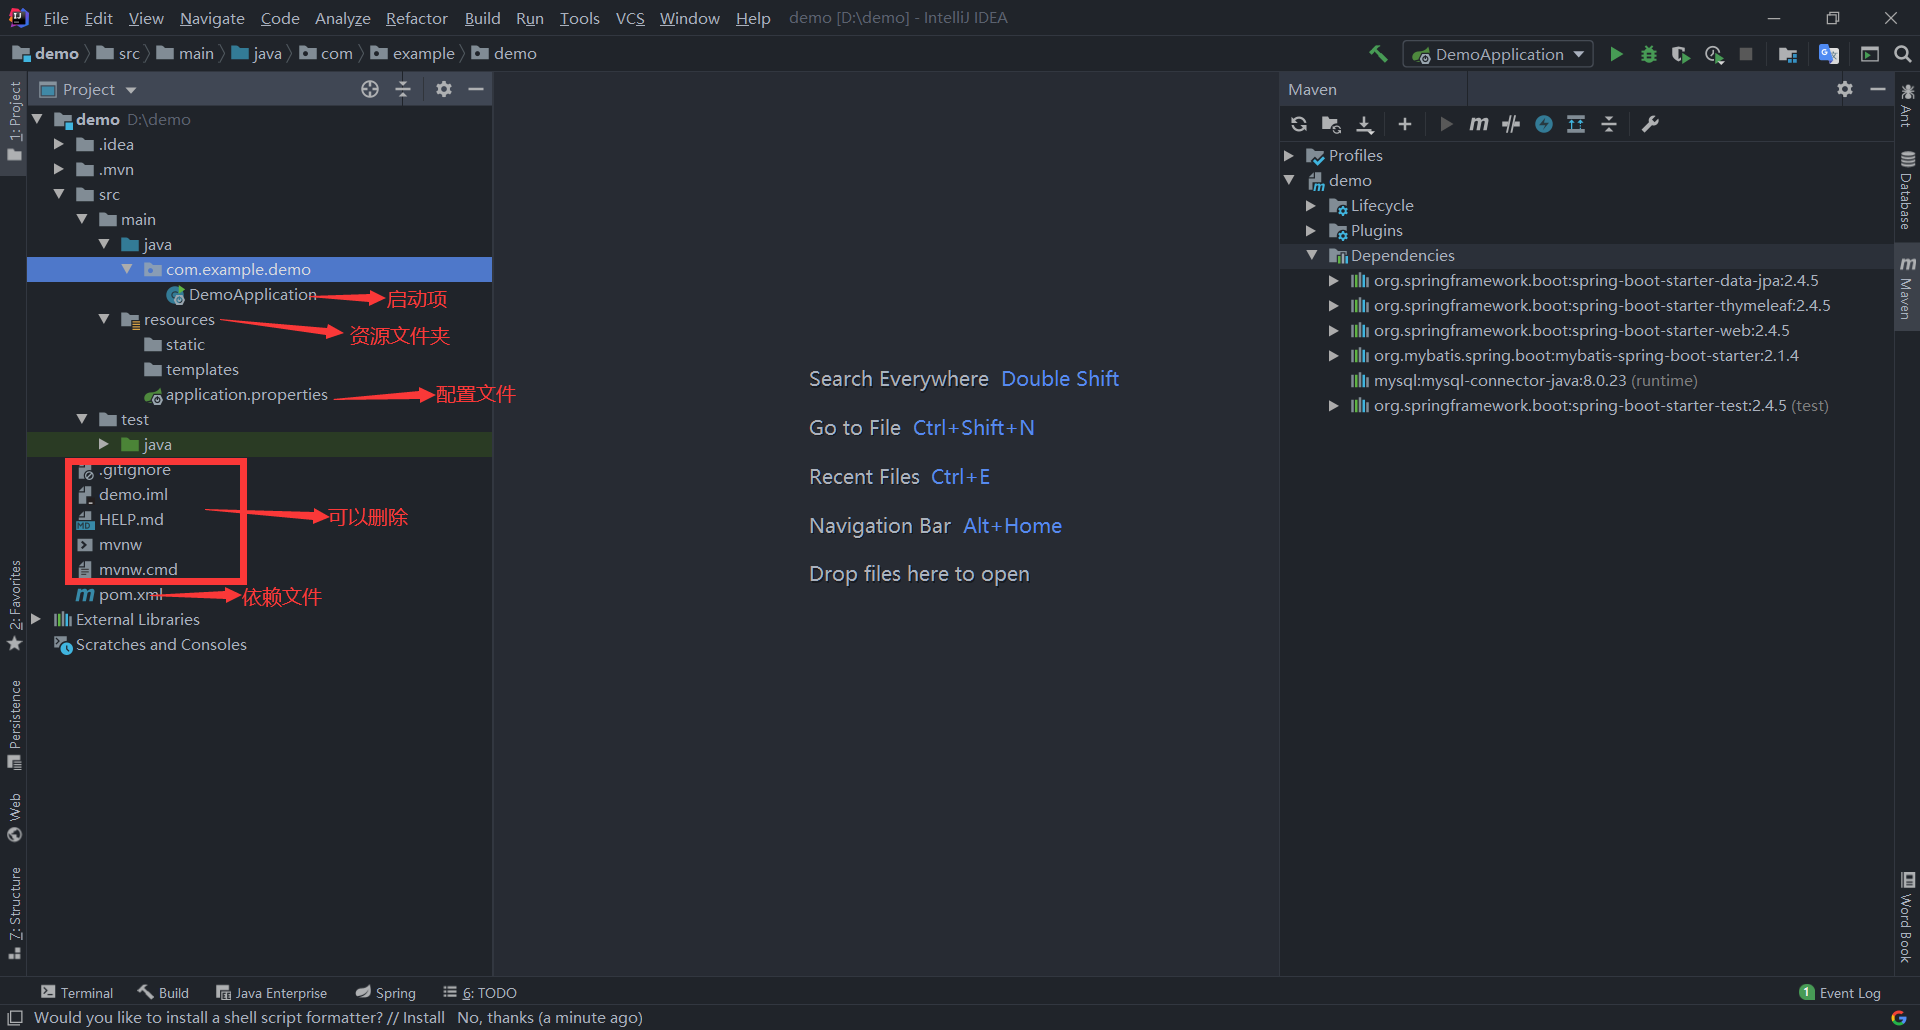Open the Database side tab
Image resolution: width=1920 pixels, height=1030 pixels.
[x=1907, y=190]
